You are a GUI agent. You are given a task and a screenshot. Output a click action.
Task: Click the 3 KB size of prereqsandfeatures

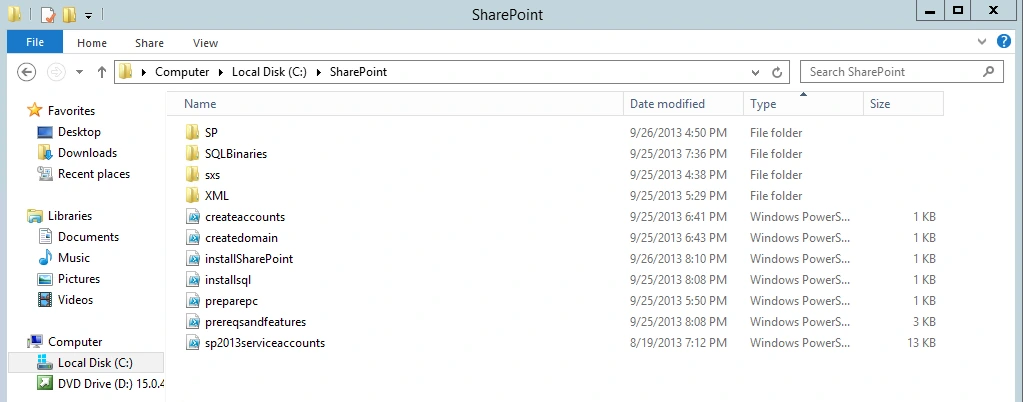[924, 322]
